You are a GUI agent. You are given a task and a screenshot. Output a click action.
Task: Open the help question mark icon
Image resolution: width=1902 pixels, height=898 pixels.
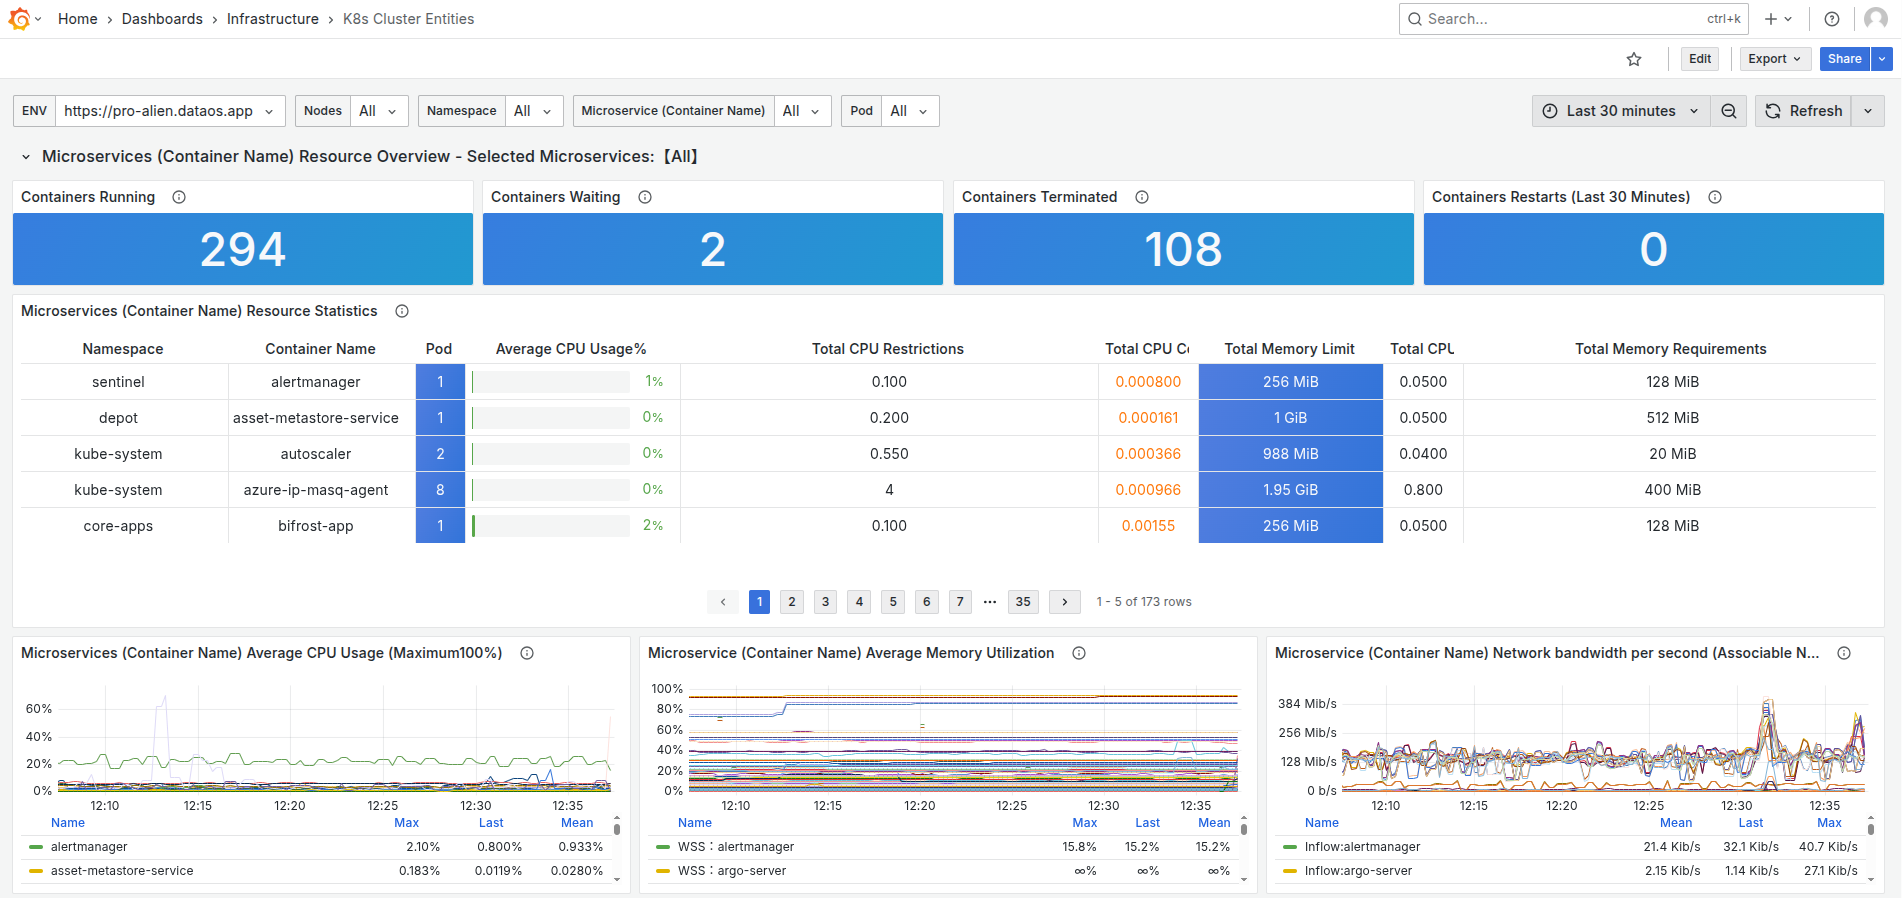point(1832,19)
